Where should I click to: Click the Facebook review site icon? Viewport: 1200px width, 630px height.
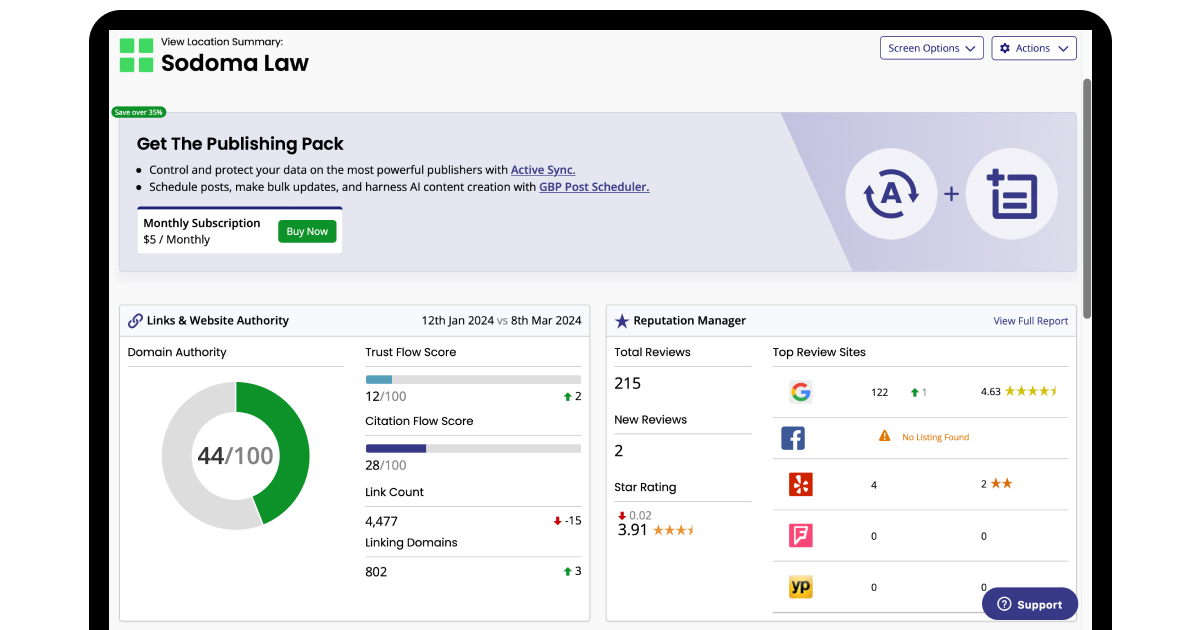(793, 438)
